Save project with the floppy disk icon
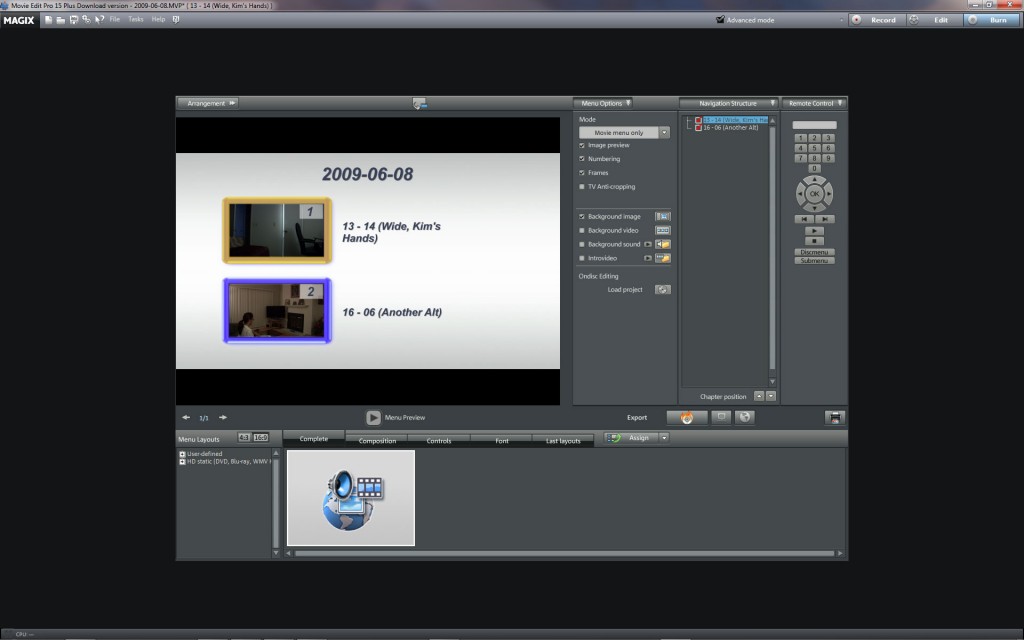 [x=74, y=20]
